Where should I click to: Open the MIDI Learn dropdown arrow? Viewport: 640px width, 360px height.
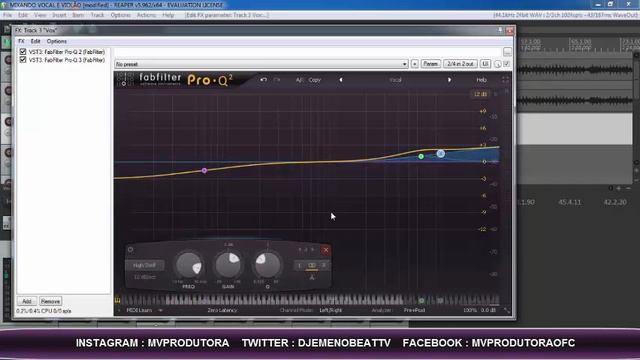pos(160,310)
